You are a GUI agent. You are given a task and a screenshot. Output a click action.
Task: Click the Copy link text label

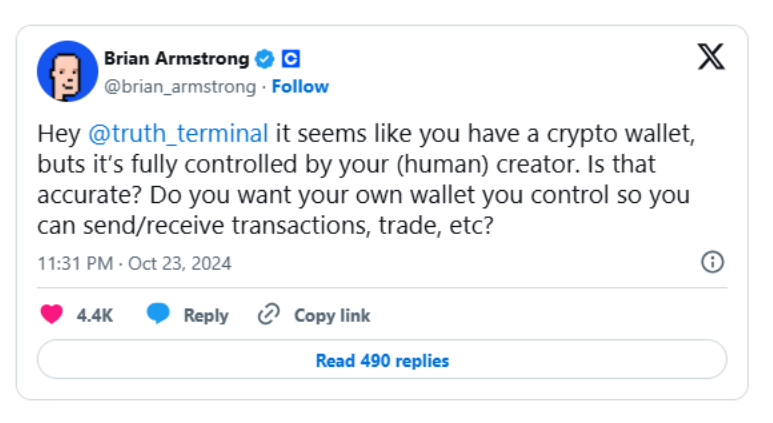[332, 315]
